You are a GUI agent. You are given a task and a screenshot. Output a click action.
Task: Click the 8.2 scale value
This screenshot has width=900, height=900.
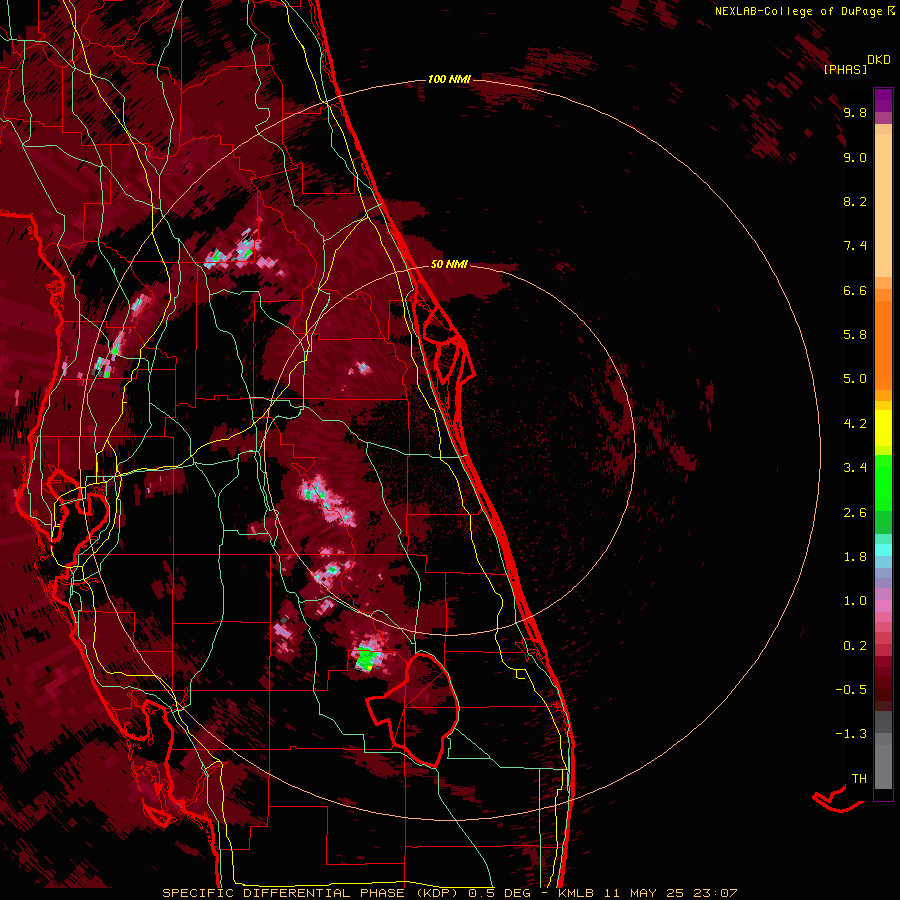tap(855, 202)
